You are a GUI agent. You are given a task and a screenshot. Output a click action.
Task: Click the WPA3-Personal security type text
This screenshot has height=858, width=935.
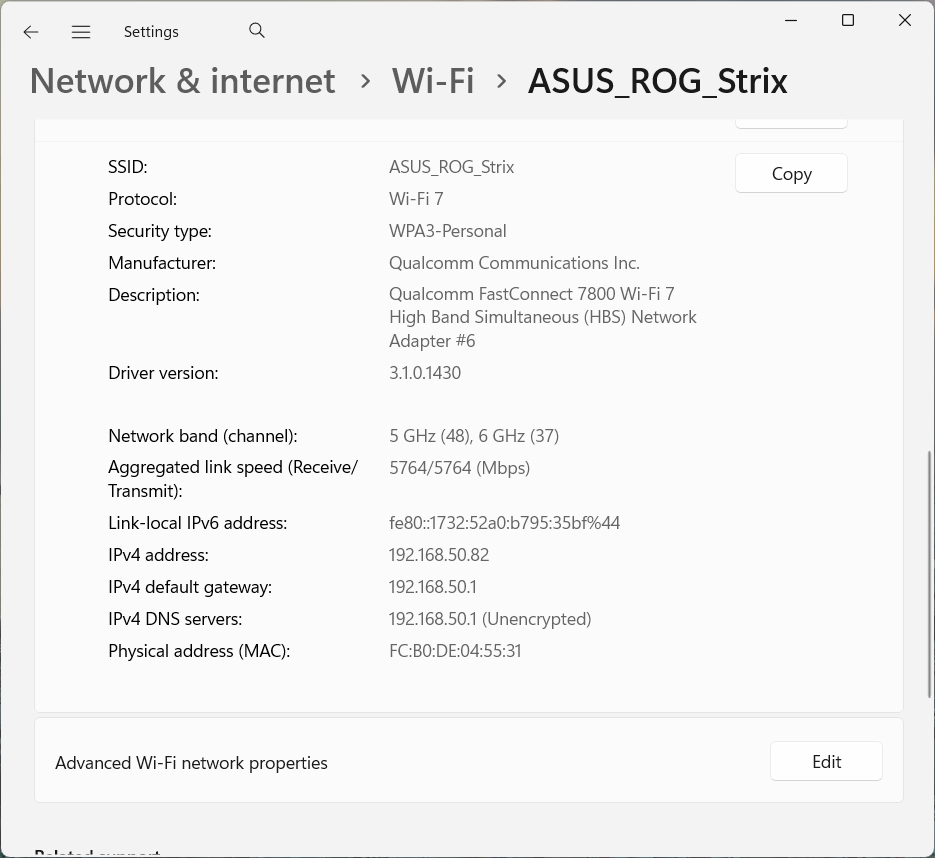point(447,231)
